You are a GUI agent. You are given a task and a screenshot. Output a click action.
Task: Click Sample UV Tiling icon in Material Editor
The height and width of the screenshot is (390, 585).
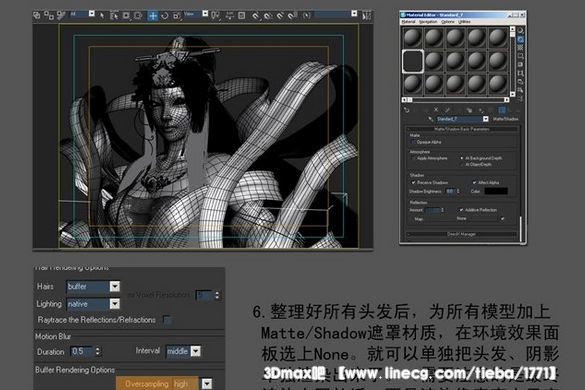pyautogui.click(x=520, y=56)
